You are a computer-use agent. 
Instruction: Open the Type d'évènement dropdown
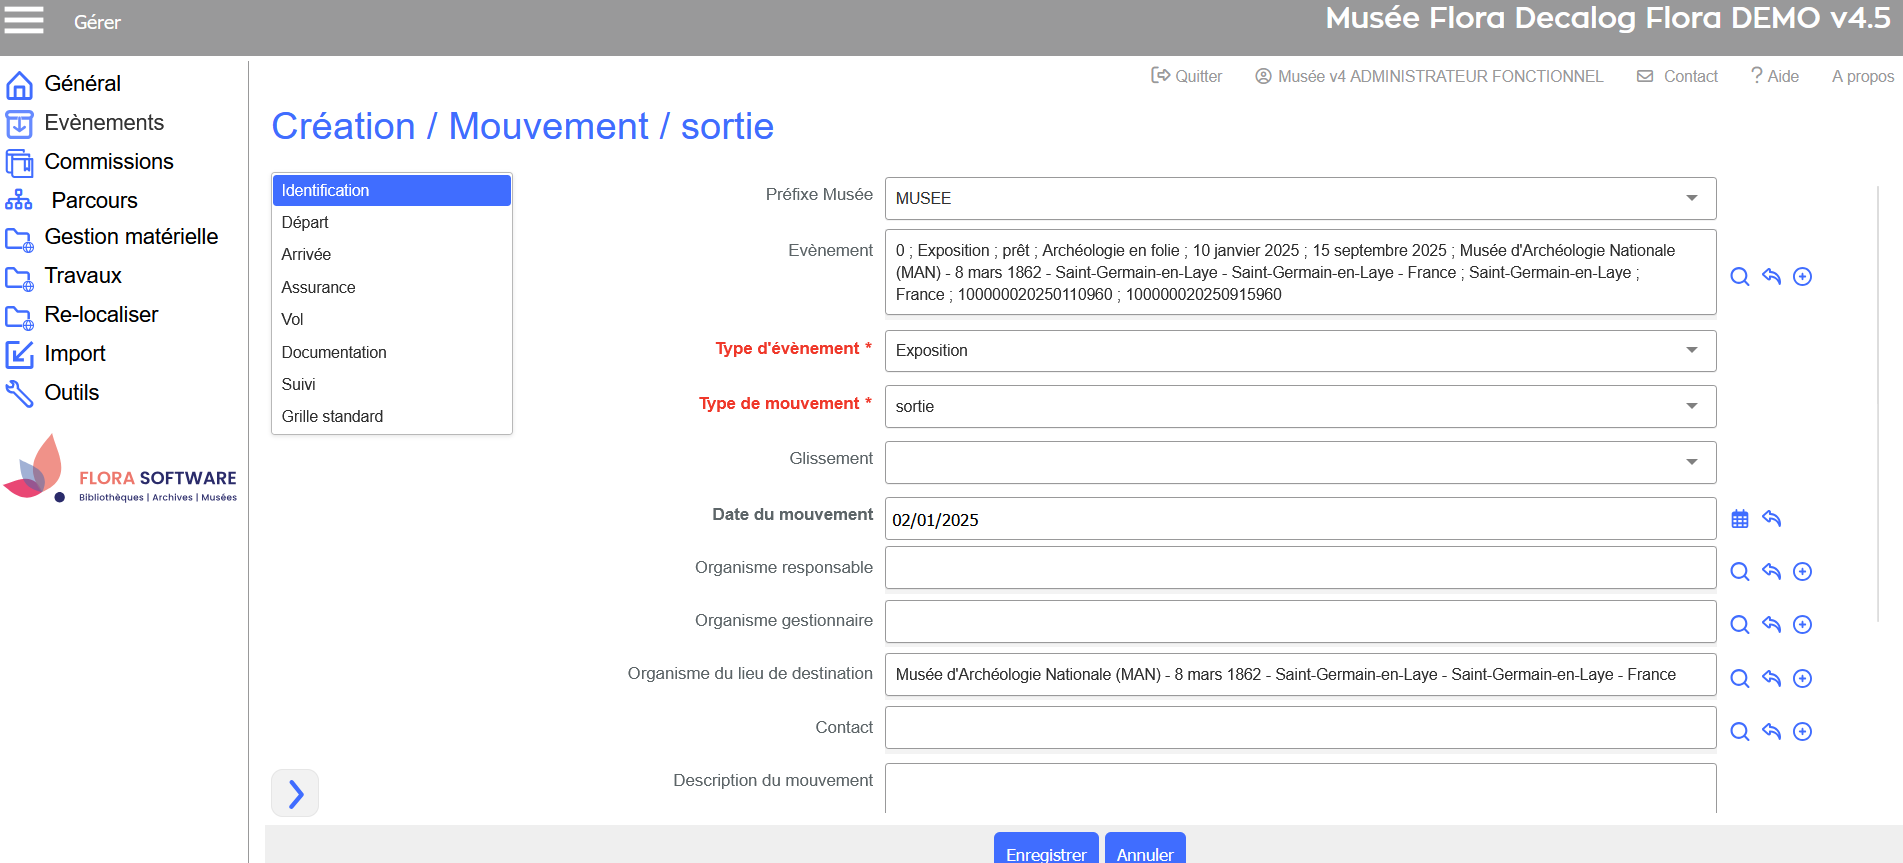1691,351
